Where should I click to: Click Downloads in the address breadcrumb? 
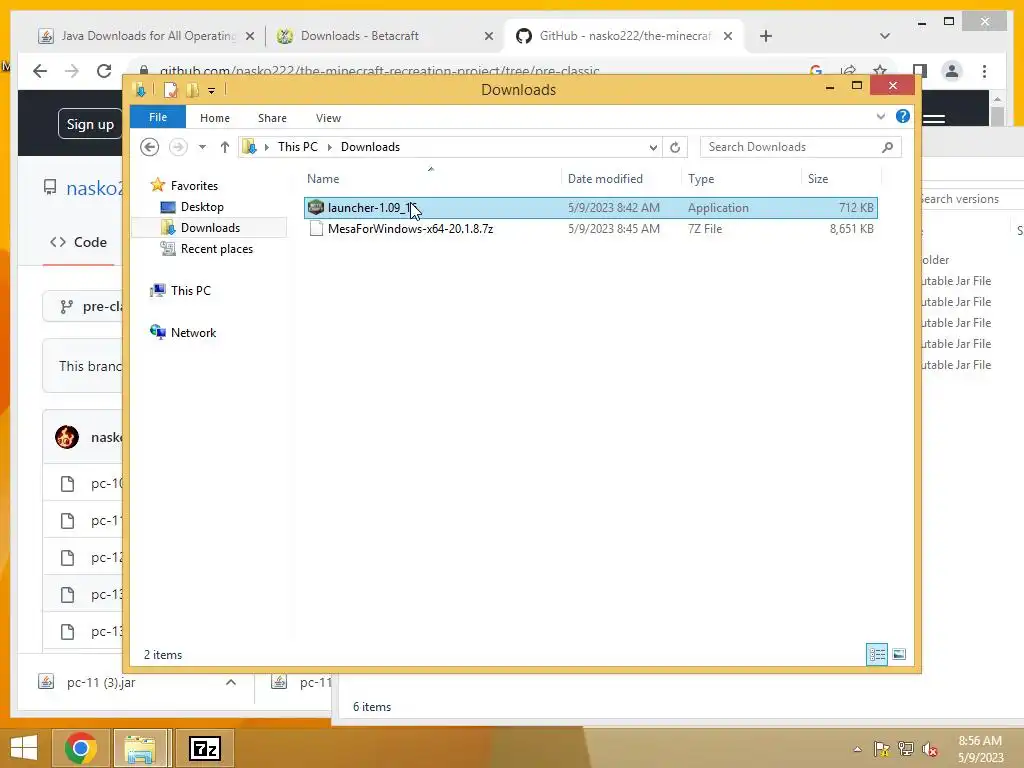coord(370,147)
